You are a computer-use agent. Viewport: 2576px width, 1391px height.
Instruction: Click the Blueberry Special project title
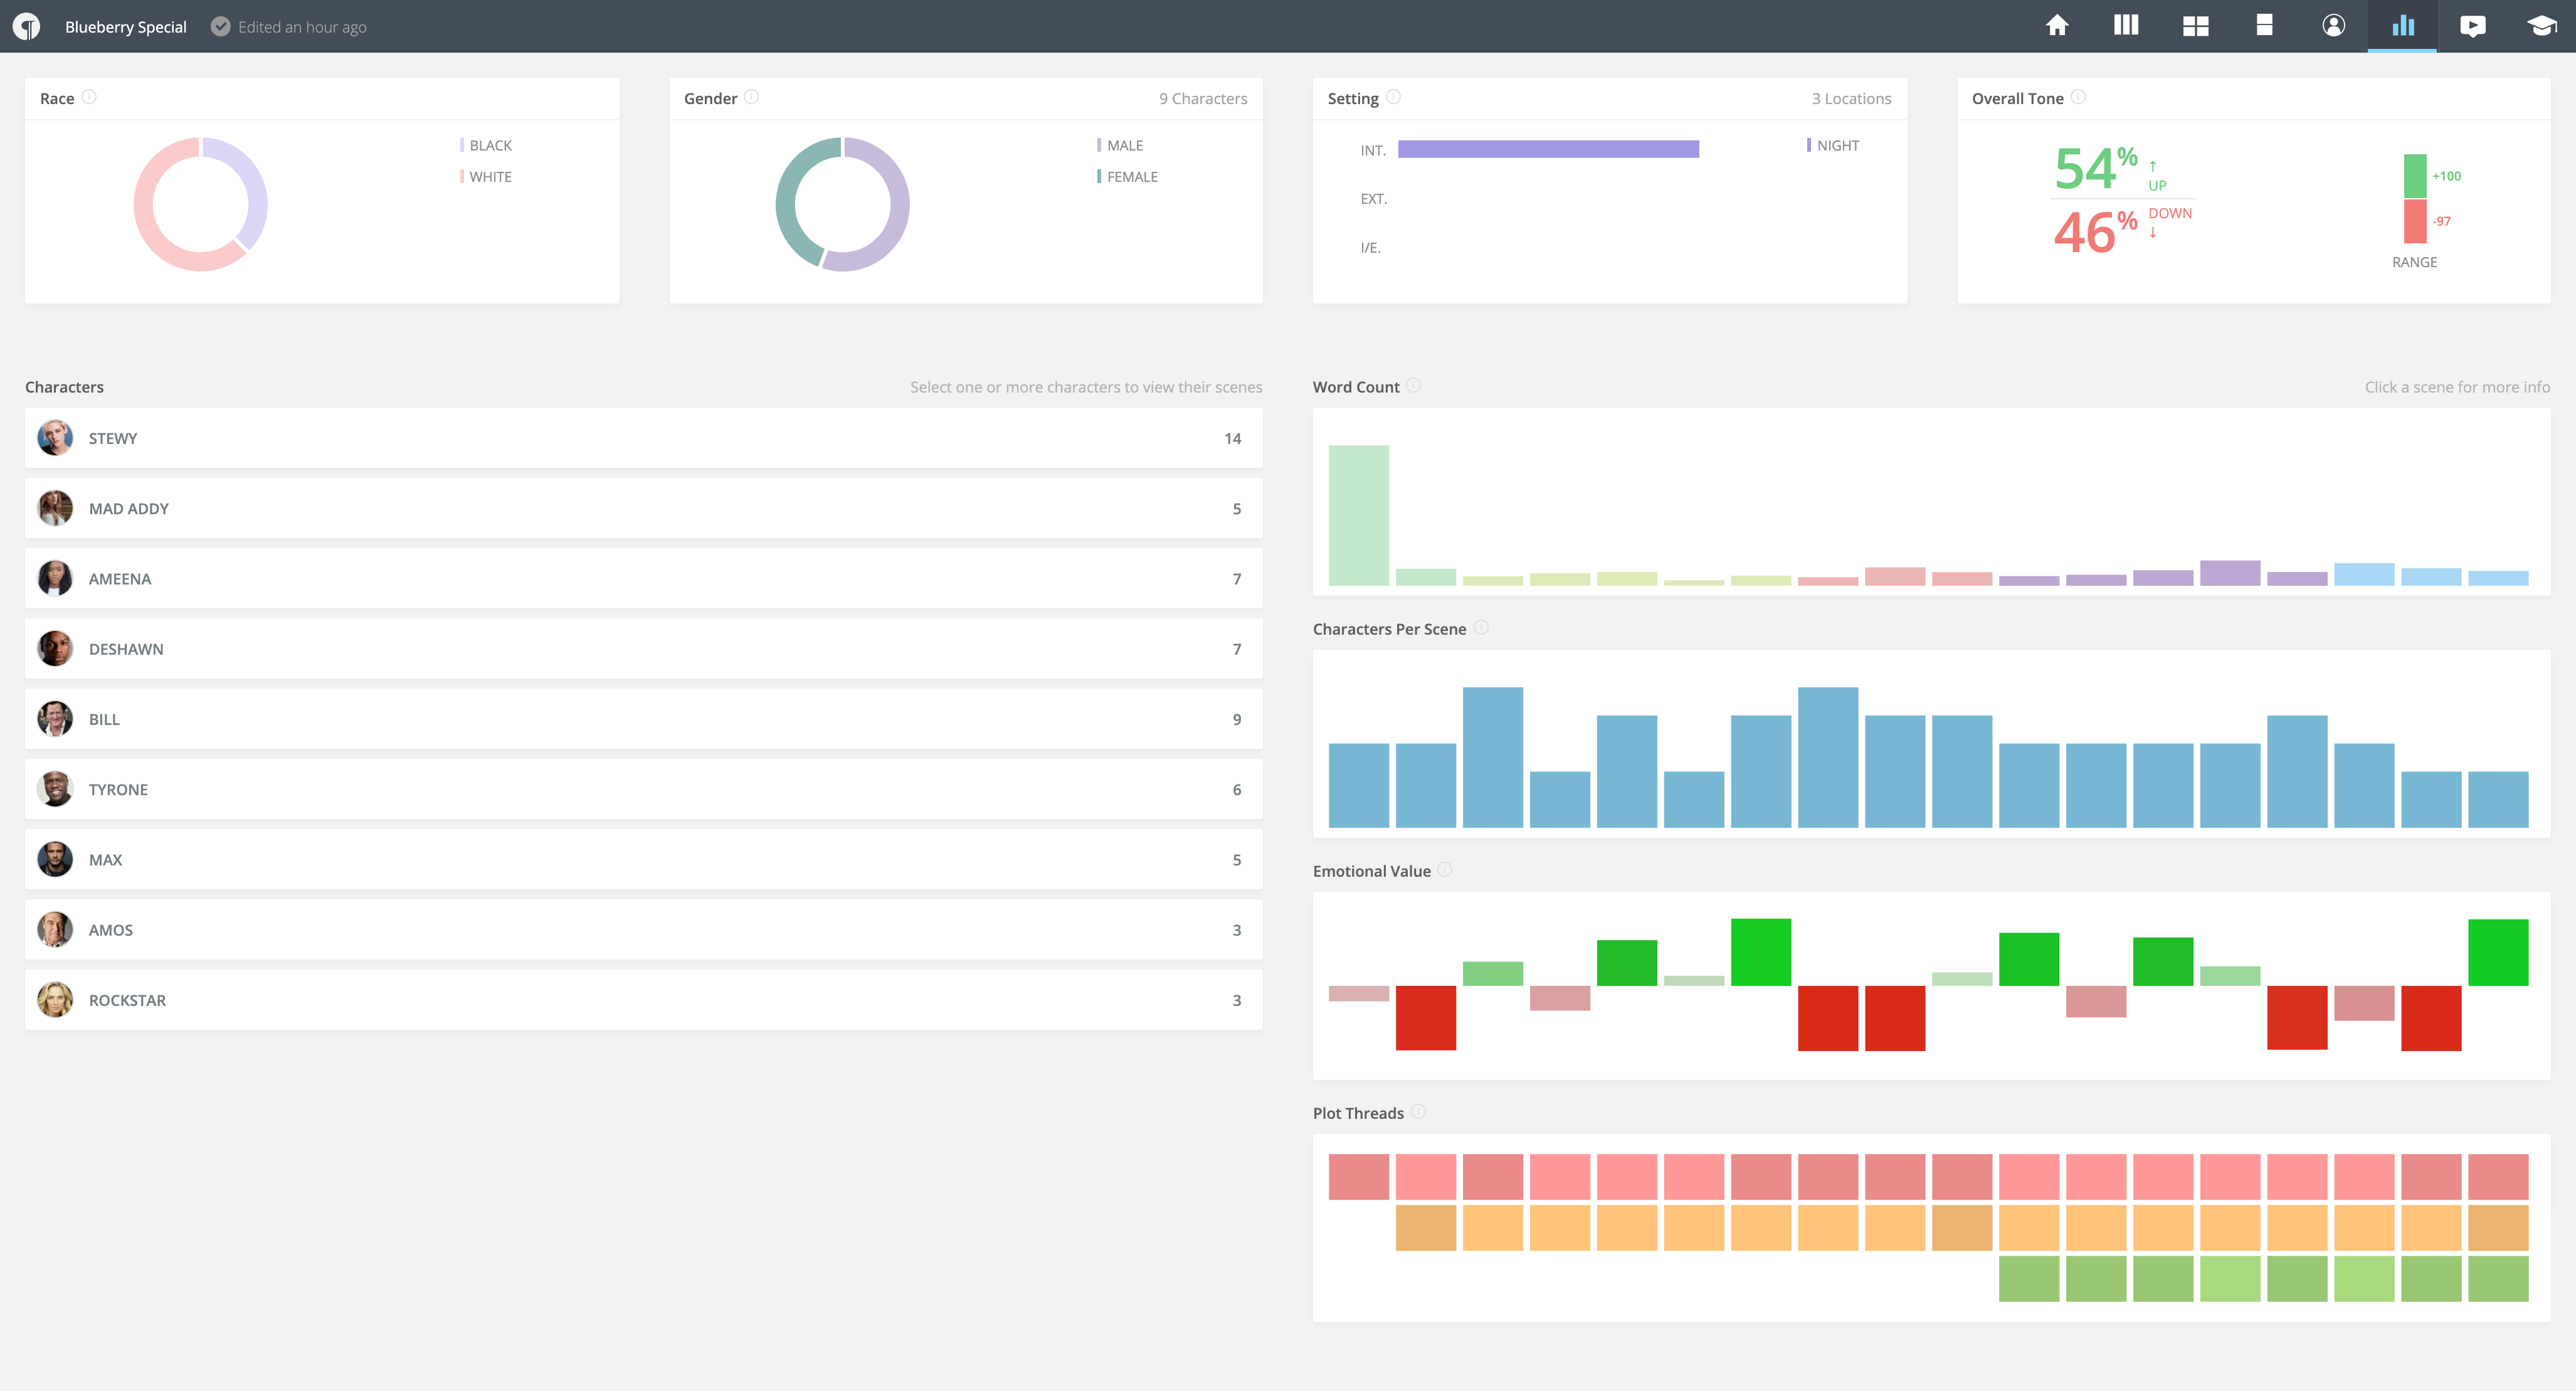point(126,27)
